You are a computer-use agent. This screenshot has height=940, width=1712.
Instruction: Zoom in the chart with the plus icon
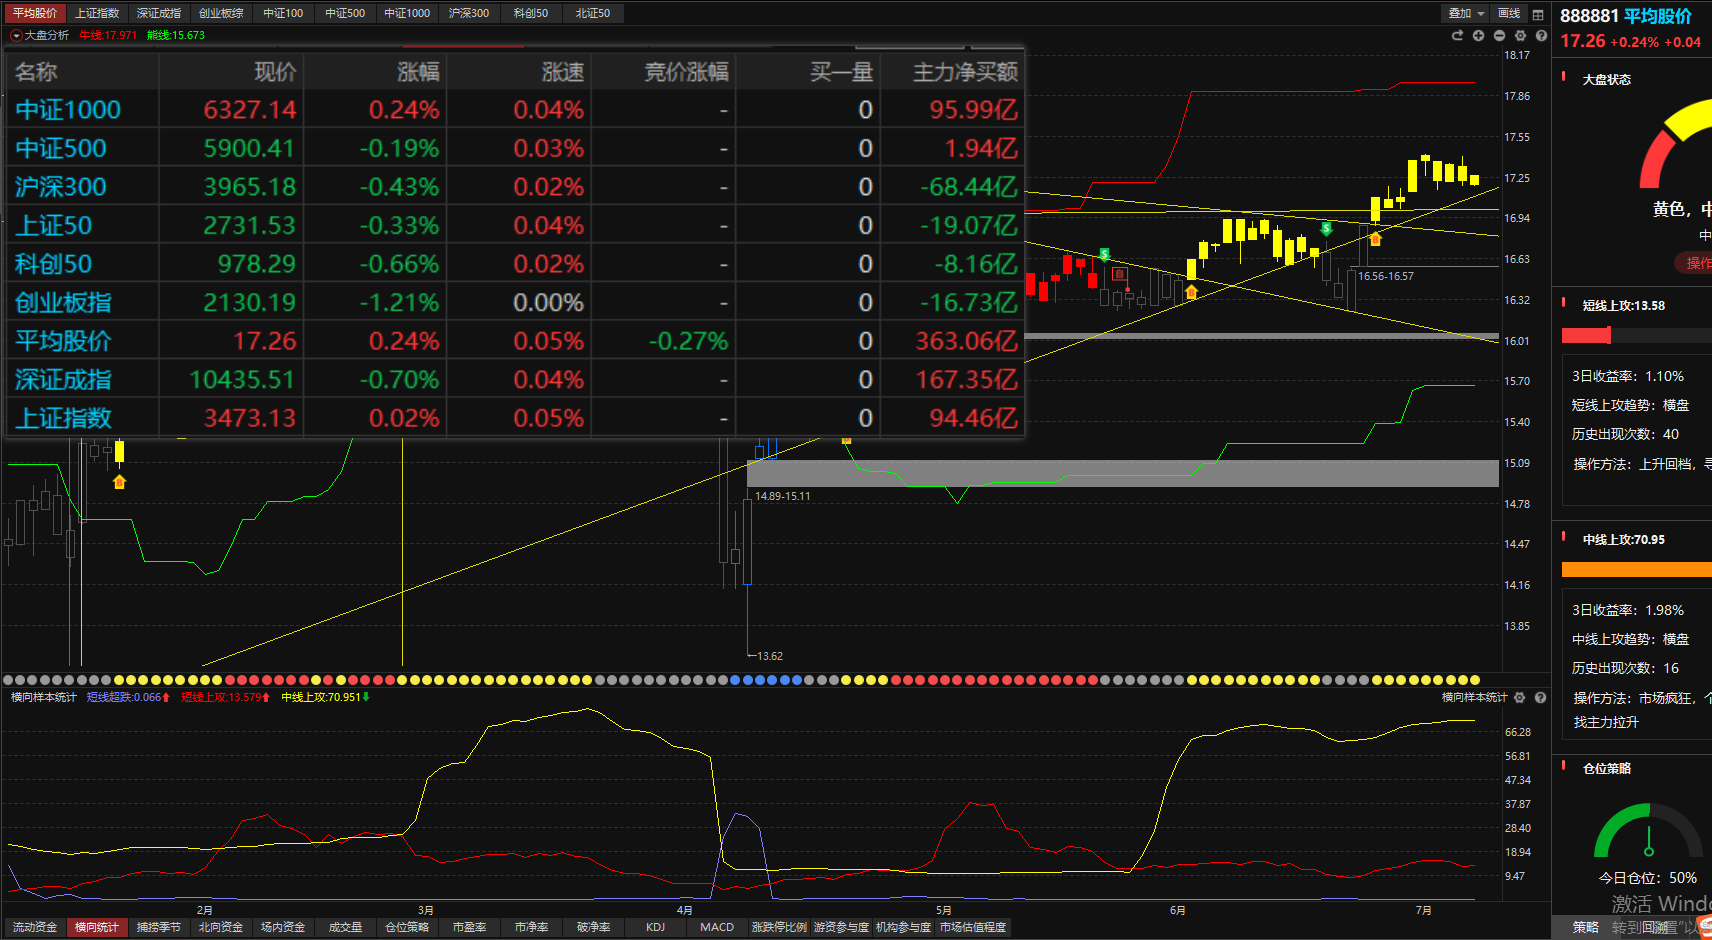click(1478, 35)
